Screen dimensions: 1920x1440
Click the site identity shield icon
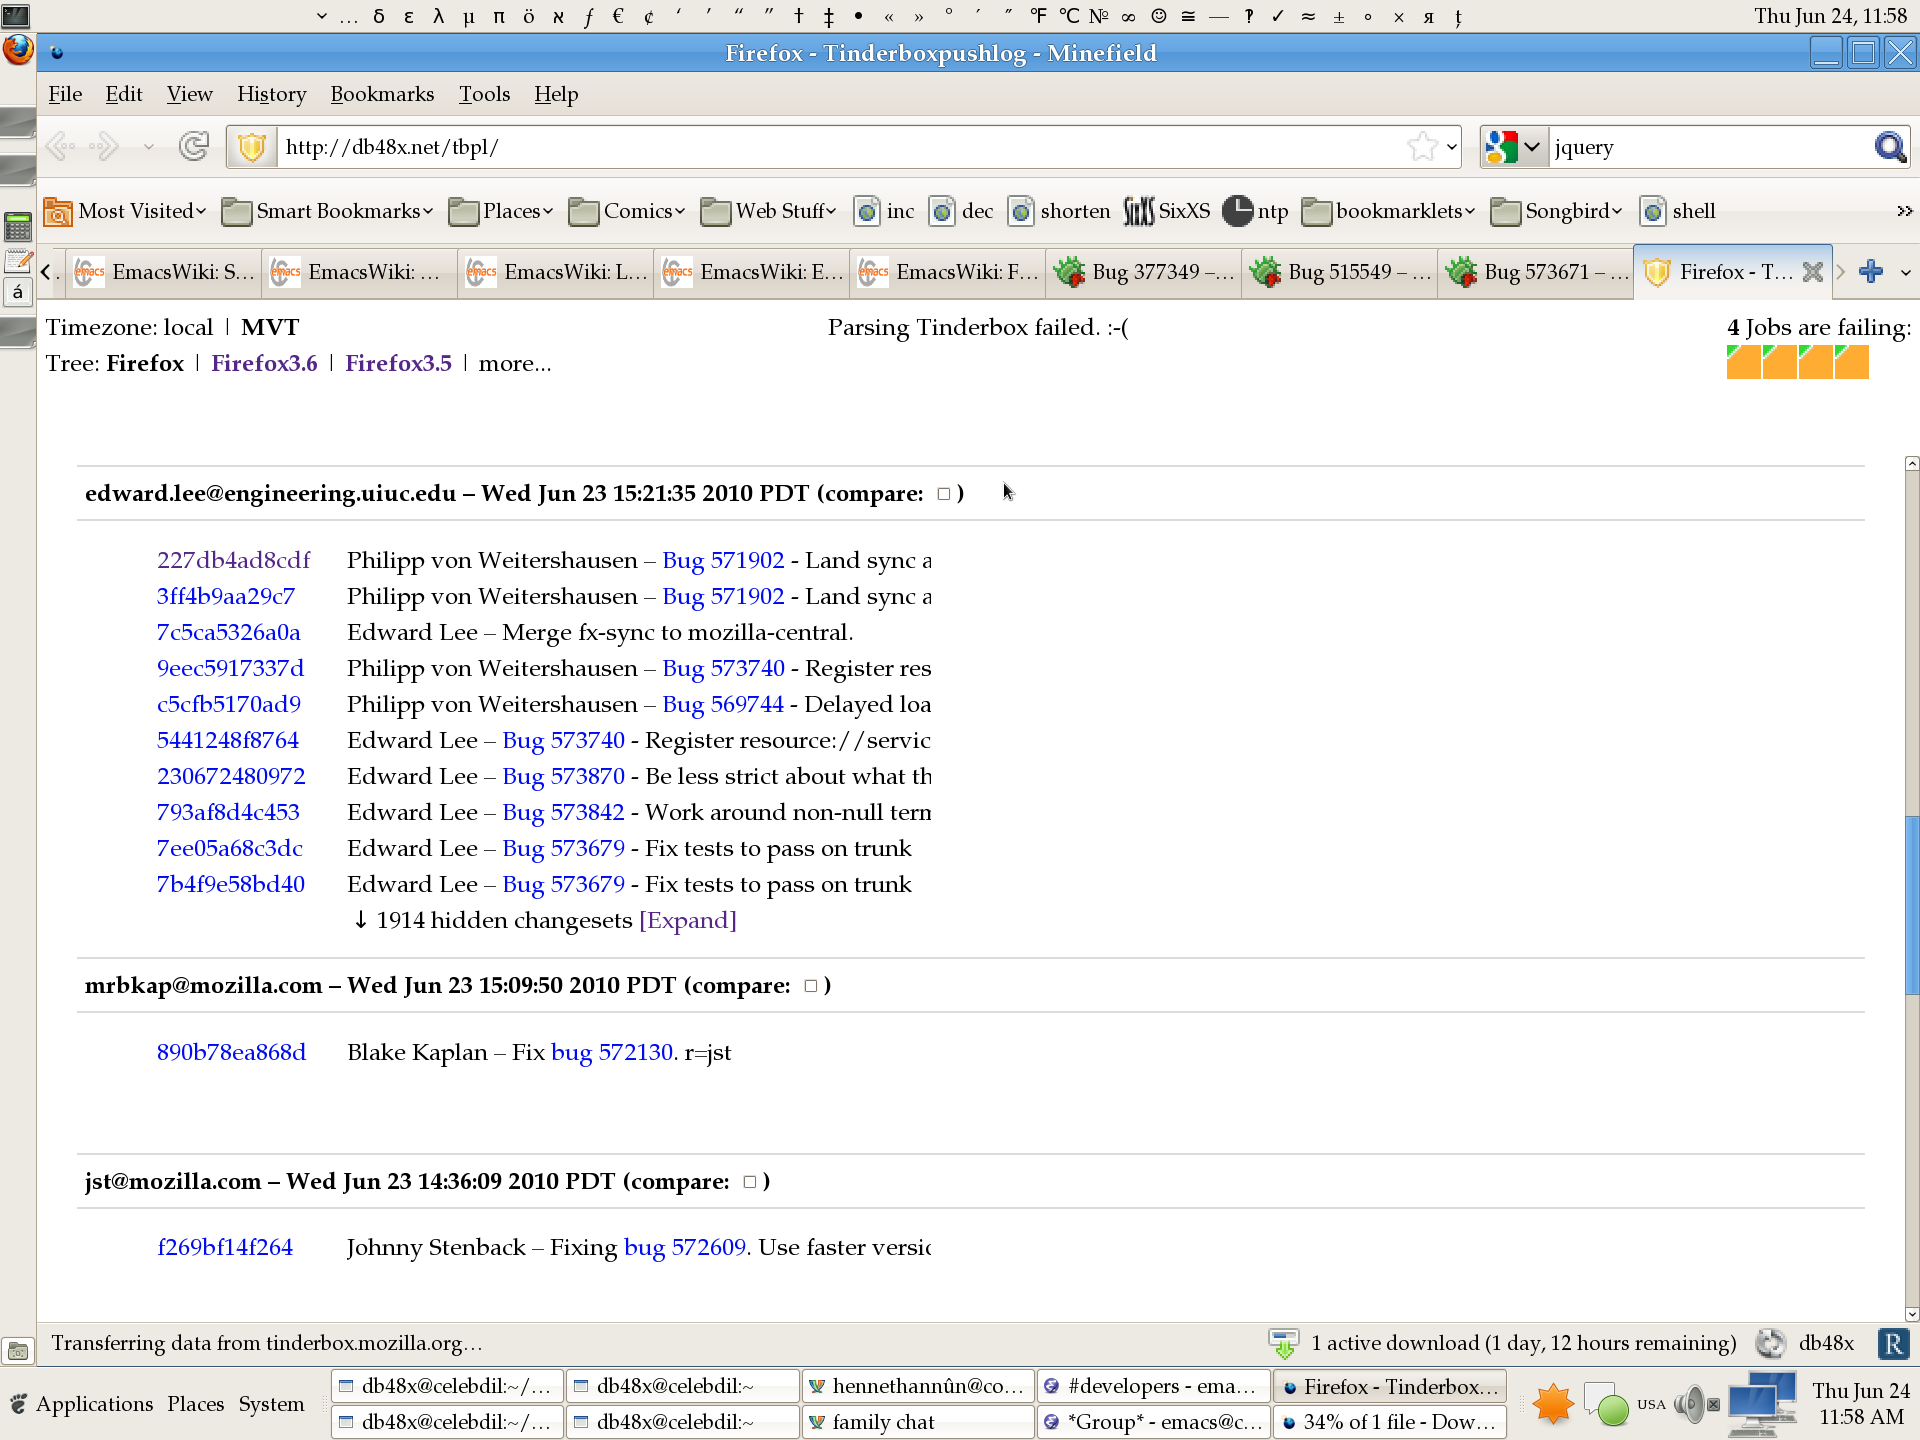coord(251,147)
